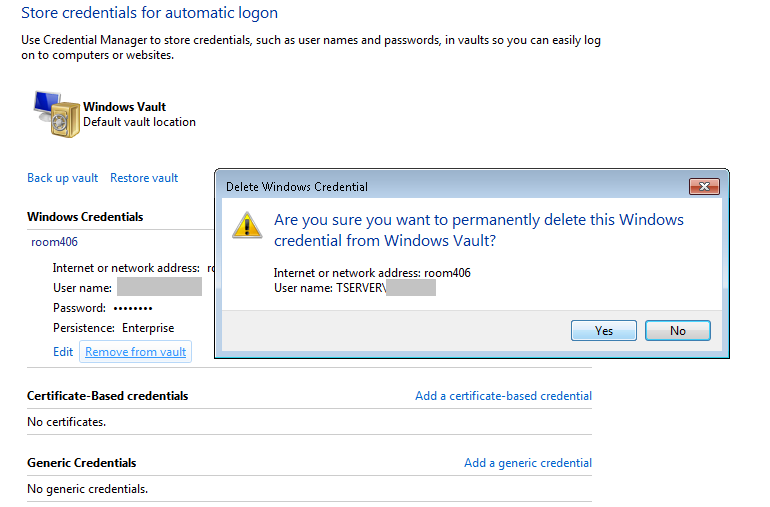Screen dimensions: 770x507
Task: Click the Windows Credentials heading
Action: point(85,217)
